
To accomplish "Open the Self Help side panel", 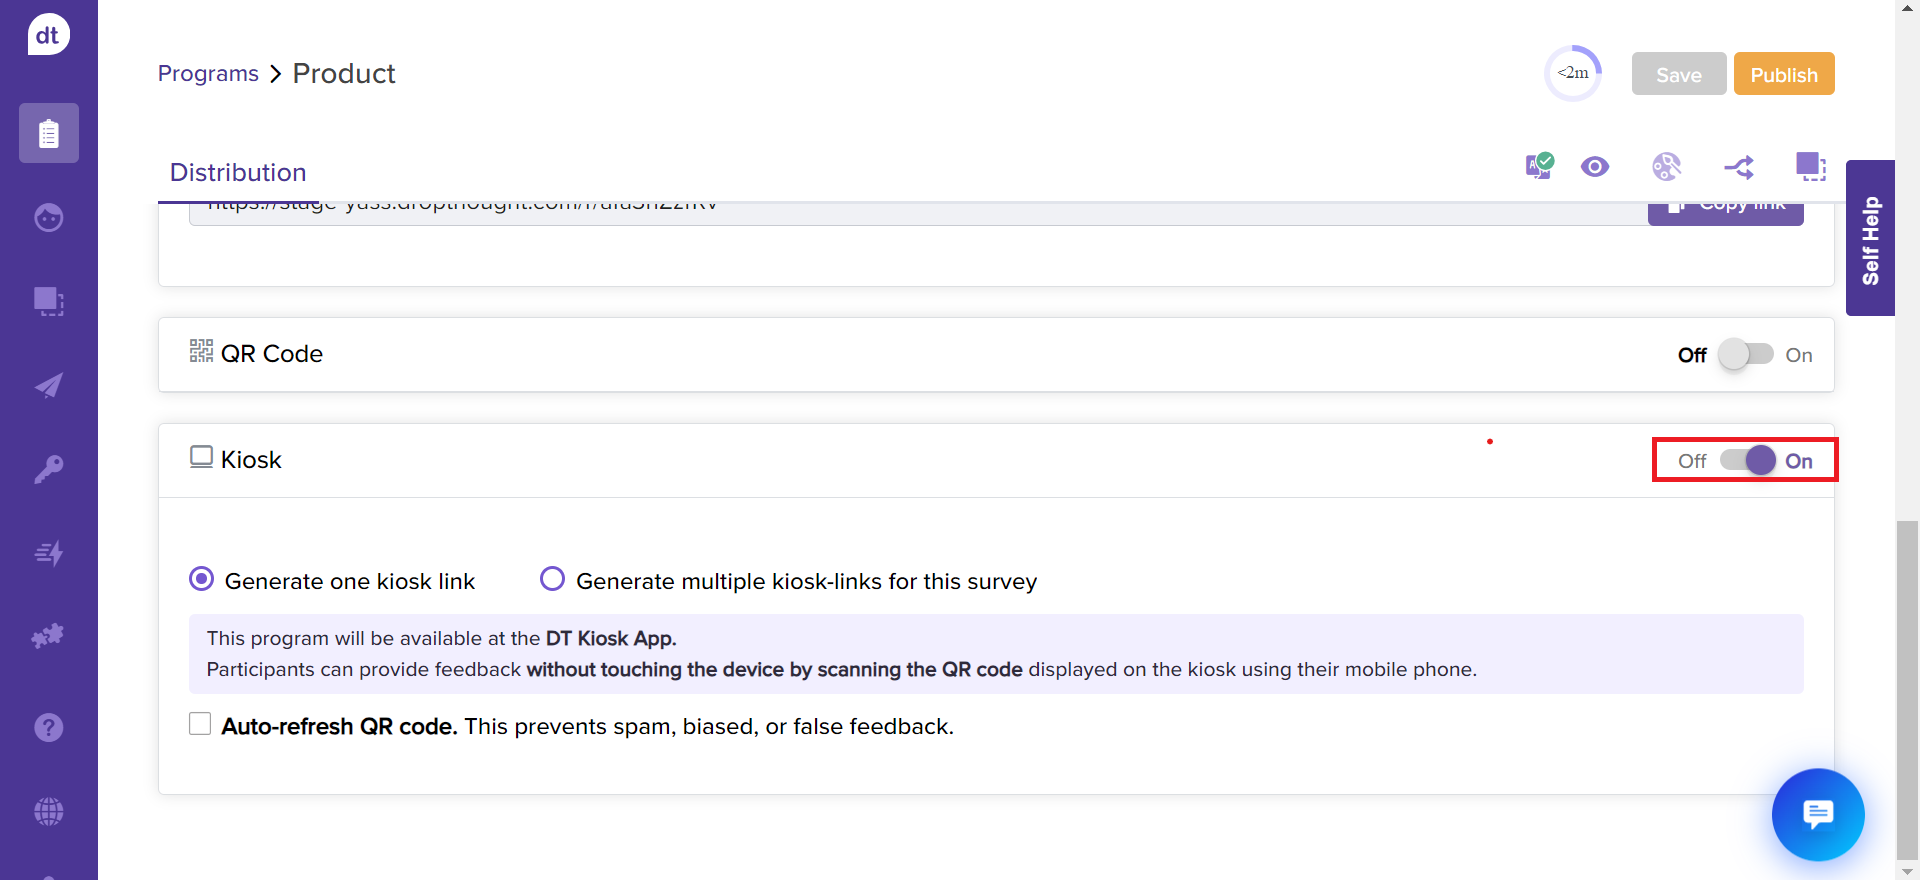I will tap(1870, 239).
